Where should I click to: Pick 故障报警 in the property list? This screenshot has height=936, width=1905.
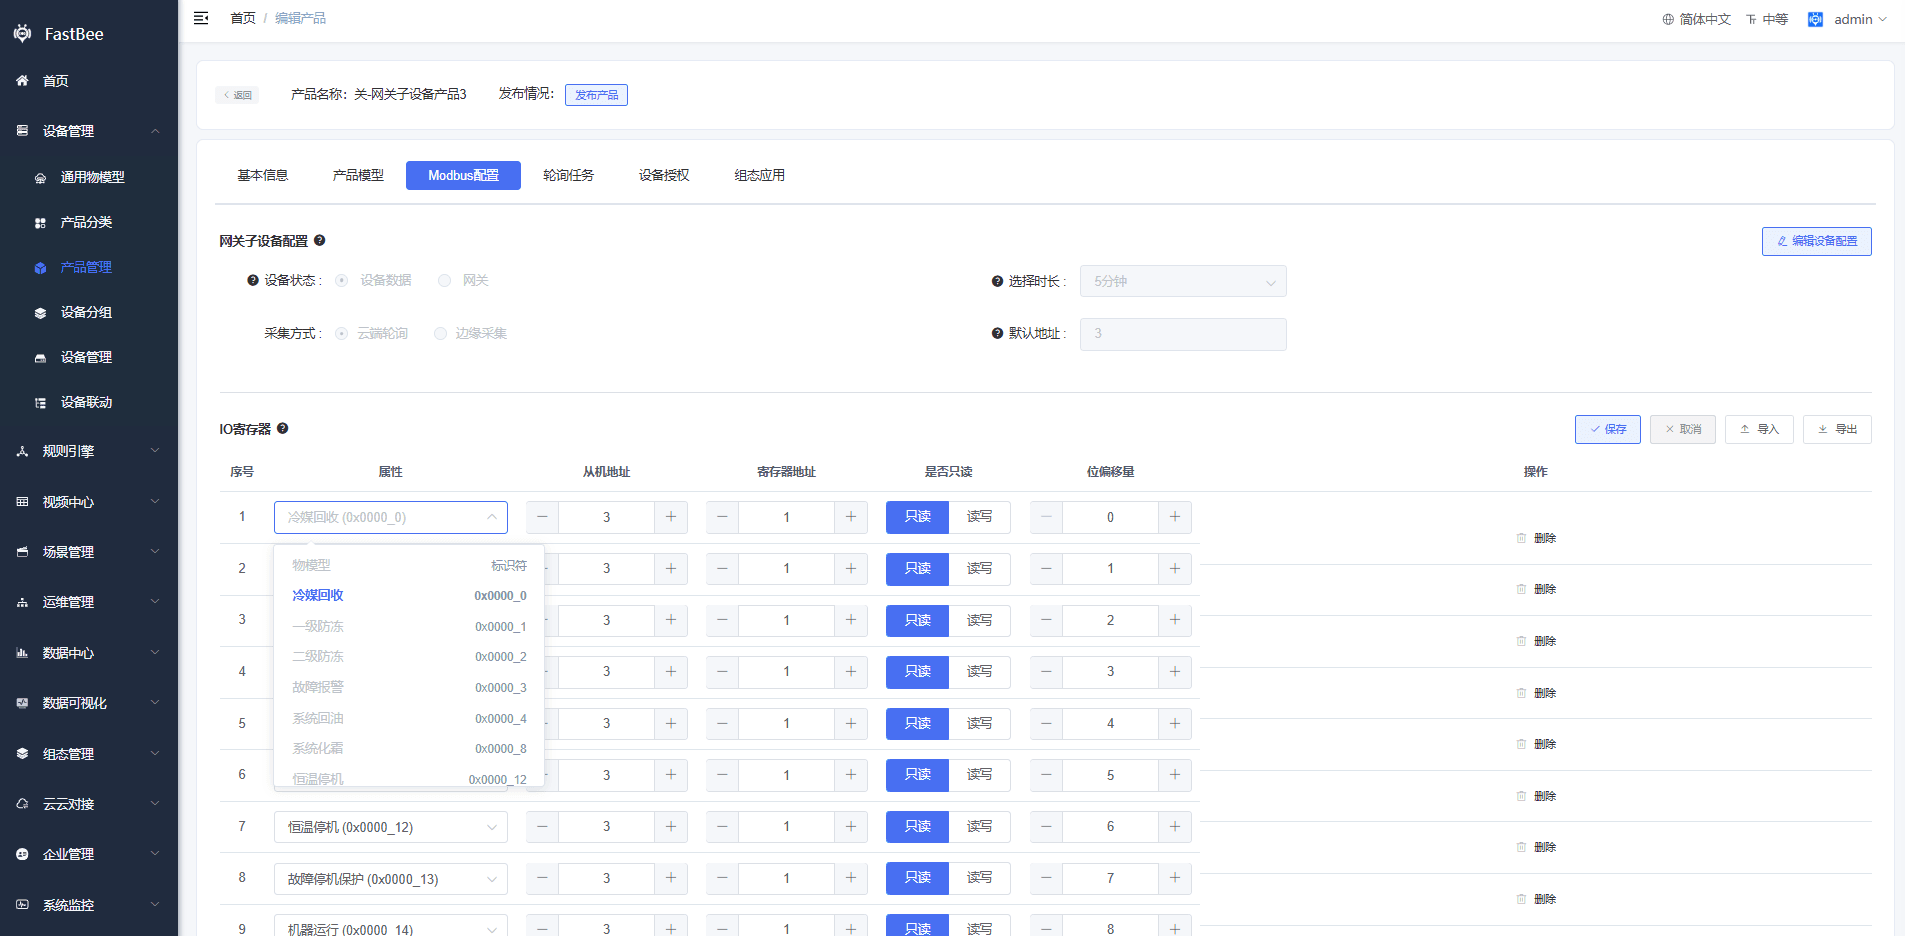tap(409, 687)
